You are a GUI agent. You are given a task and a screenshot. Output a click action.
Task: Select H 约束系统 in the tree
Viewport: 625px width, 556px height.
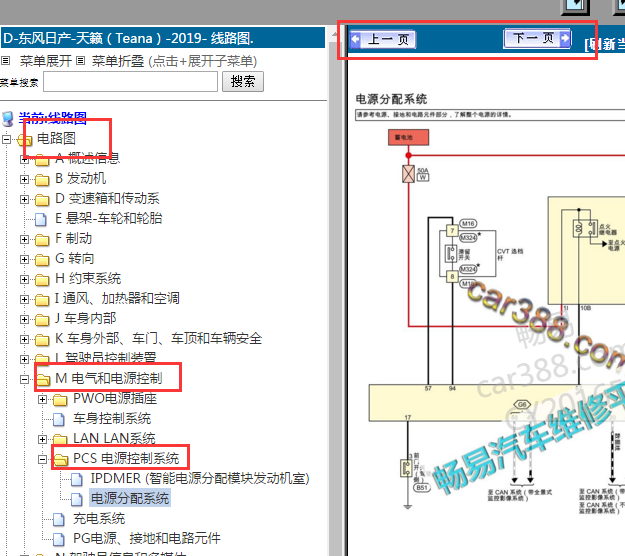[x=88, y=278]
